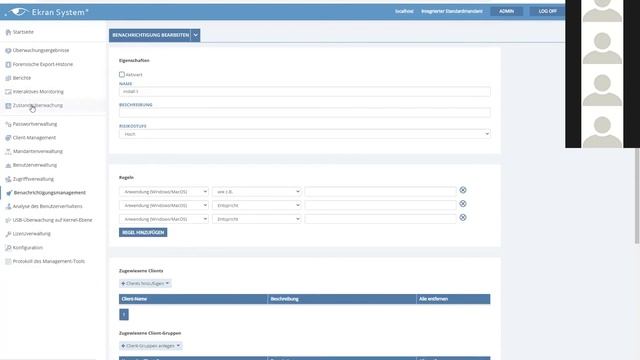Click the Berichte sidebar icon

coord(8,78)
